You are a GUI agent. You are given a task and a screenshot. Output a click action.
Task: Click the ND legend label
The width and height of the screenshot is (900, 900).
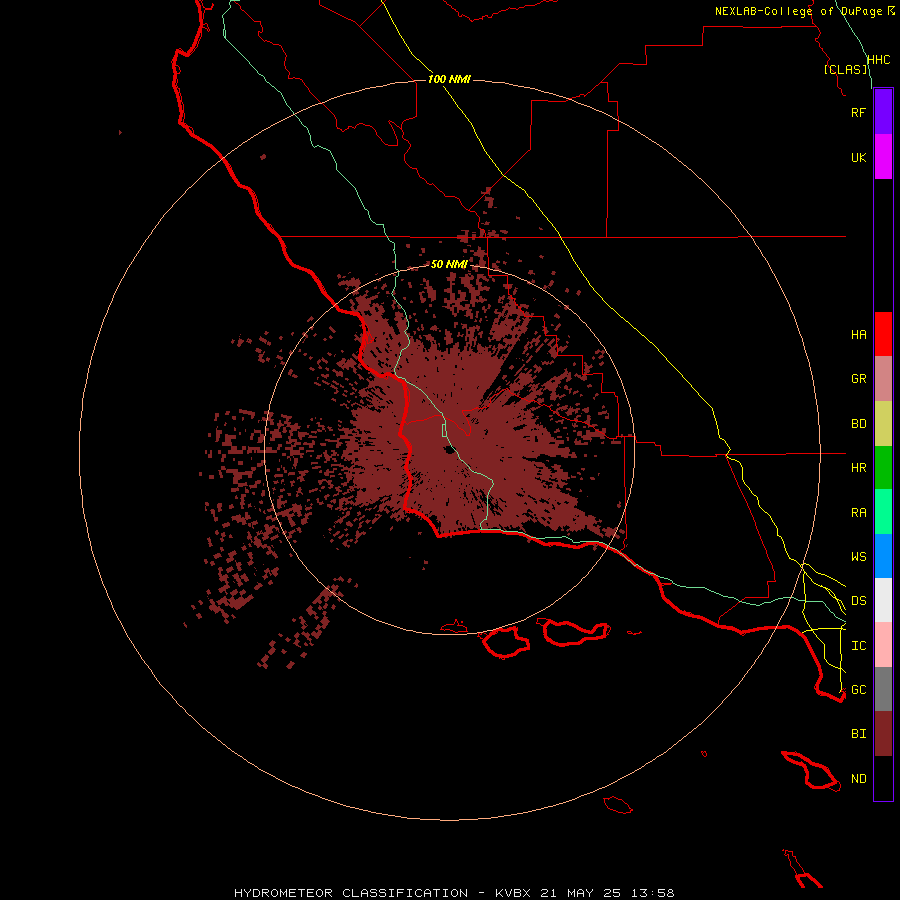pos(858,779)
